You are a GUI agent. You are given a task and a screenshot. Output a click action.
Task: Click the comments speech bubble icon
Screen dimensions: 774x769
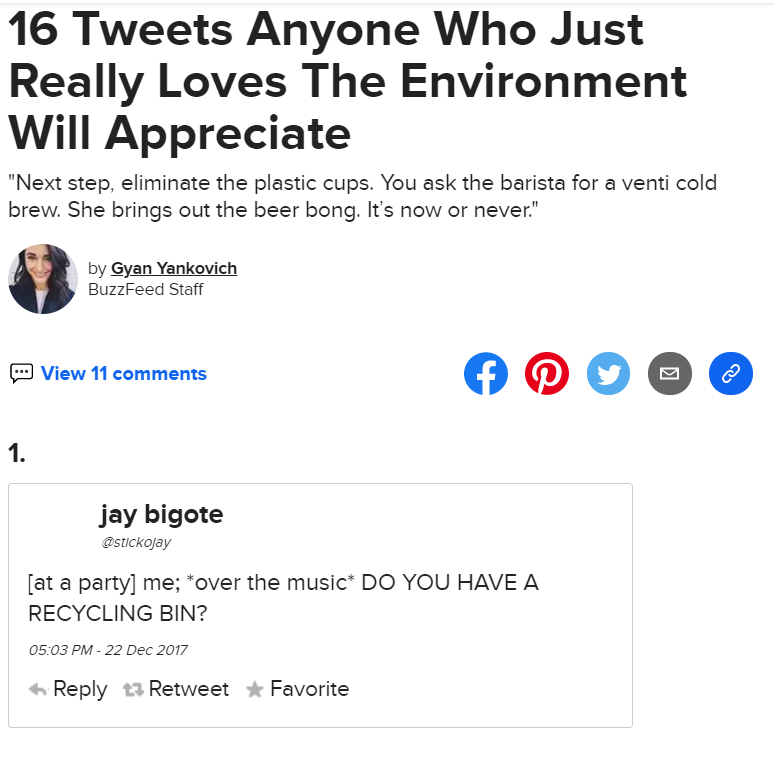pyautogui.click(x=21, y=374)
